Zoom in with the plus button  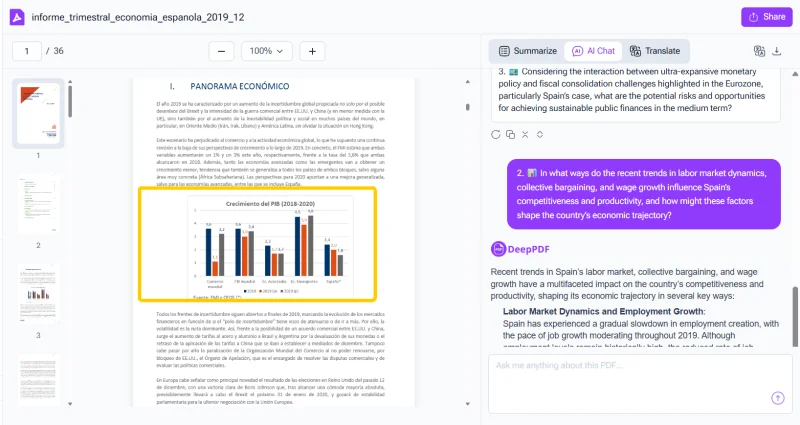312,51
